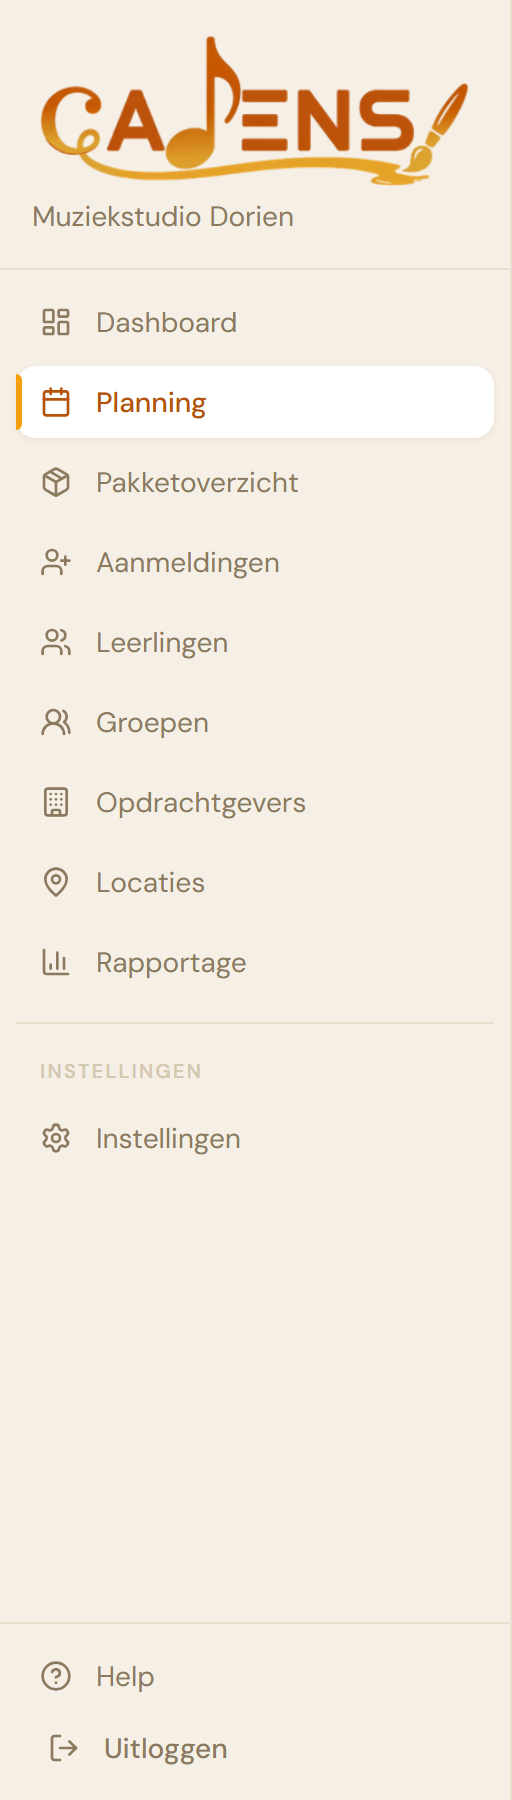Open the Help link
Image resolution: width=512 pixels, height=1800 pixels.
98,1676
